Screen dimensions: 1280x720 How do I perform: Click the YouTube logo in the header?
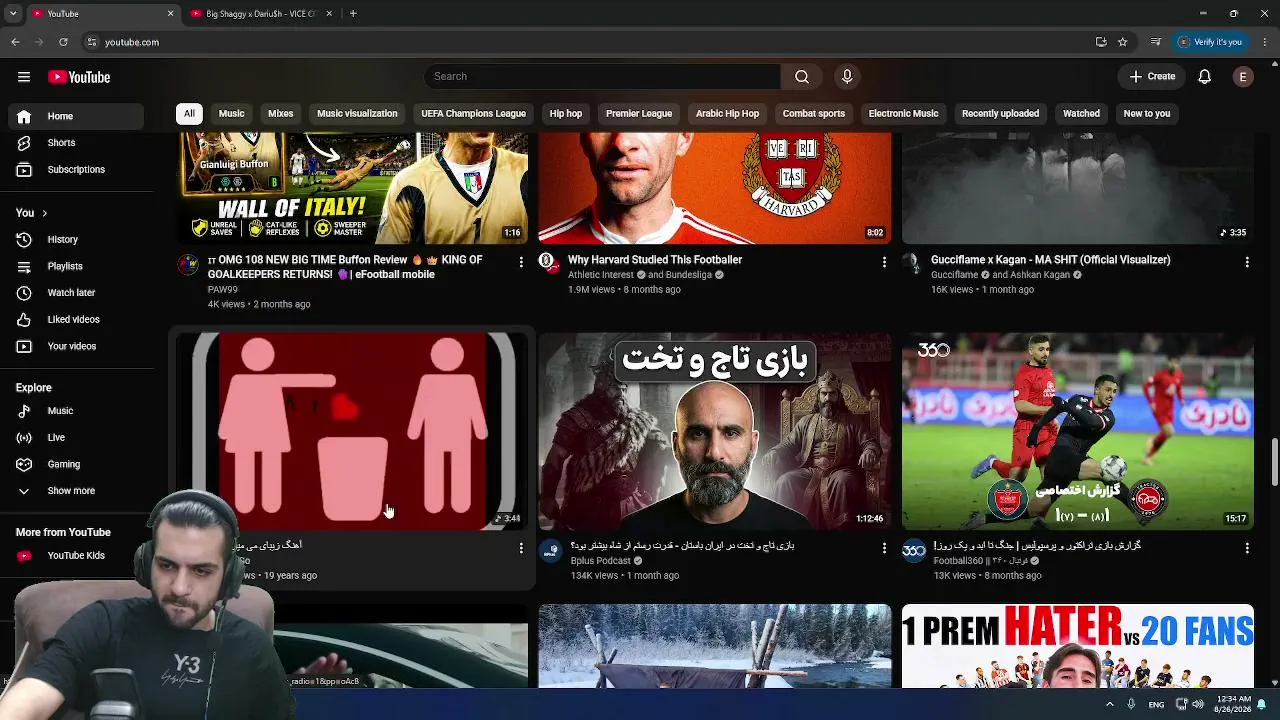coord(79,77)
